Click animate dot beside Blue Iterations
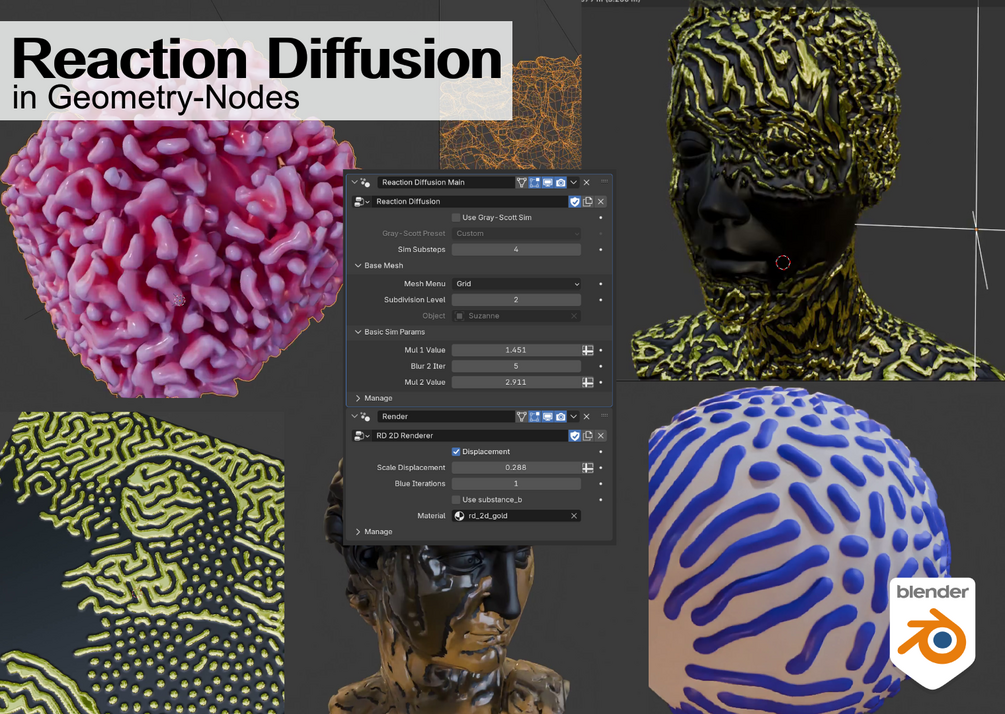 [601, 484]
